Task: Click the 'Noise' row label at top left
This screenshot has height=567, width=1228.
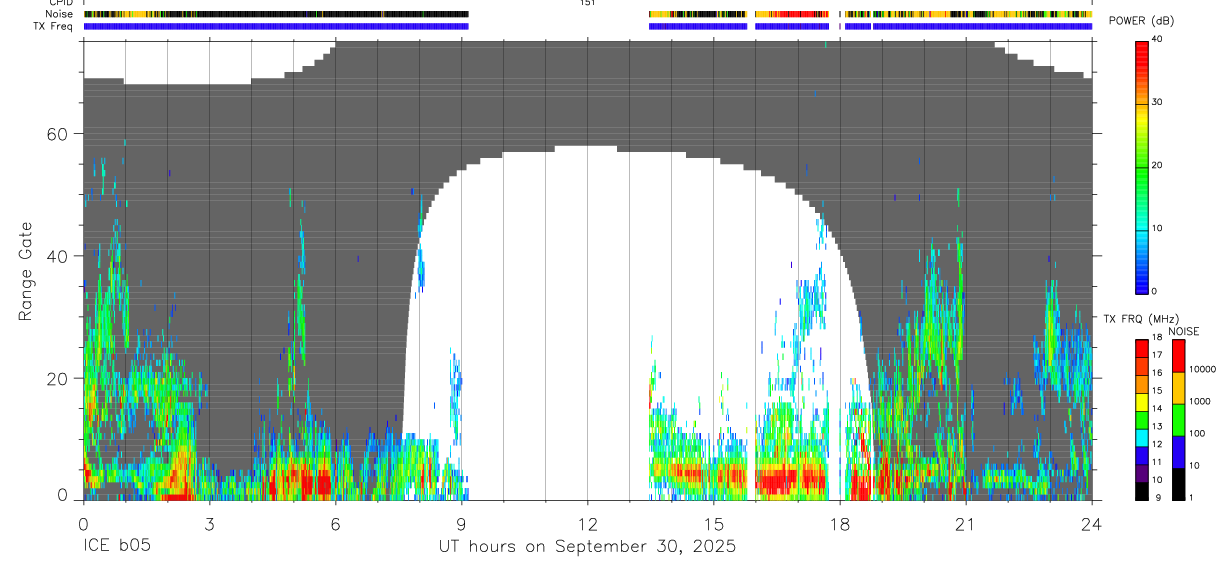Action: point(58,14)
